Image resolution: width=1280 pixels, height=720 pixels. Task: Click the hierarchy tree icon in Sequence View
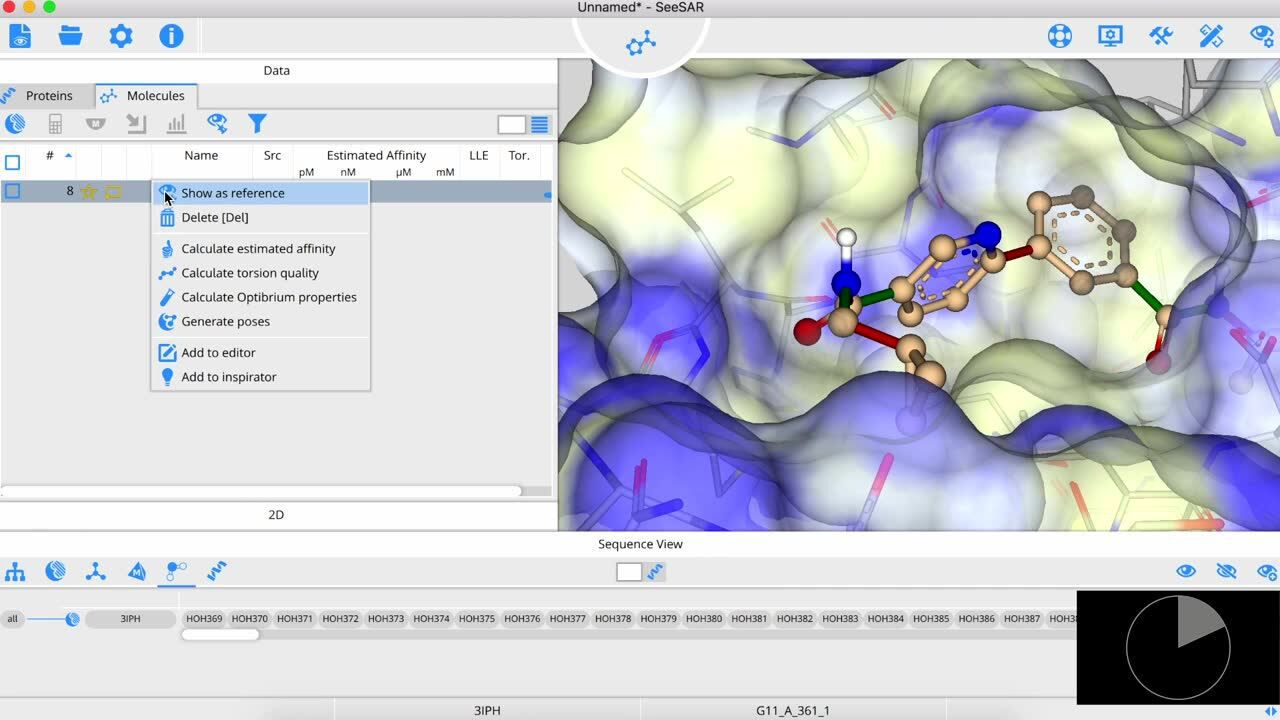(x=15, y=572)
